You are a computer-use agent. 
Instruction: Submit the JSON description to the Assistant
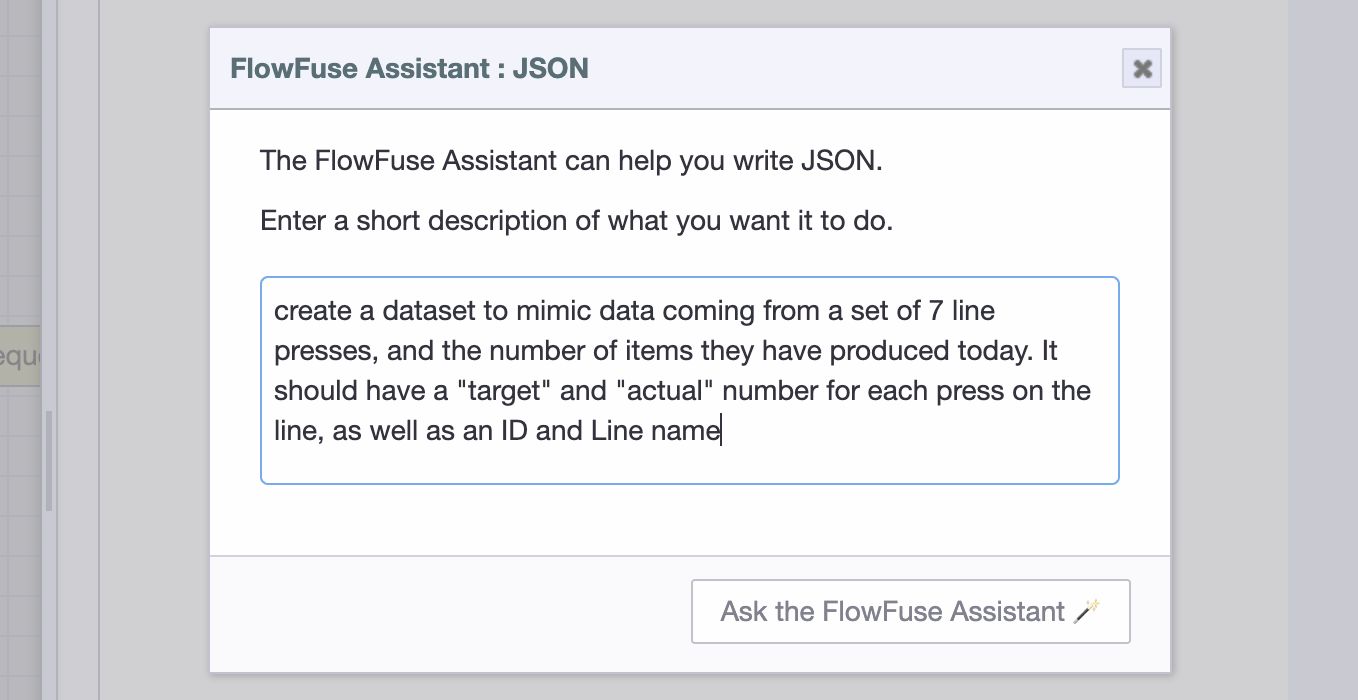pyautogui.click(x=910, y=610)
